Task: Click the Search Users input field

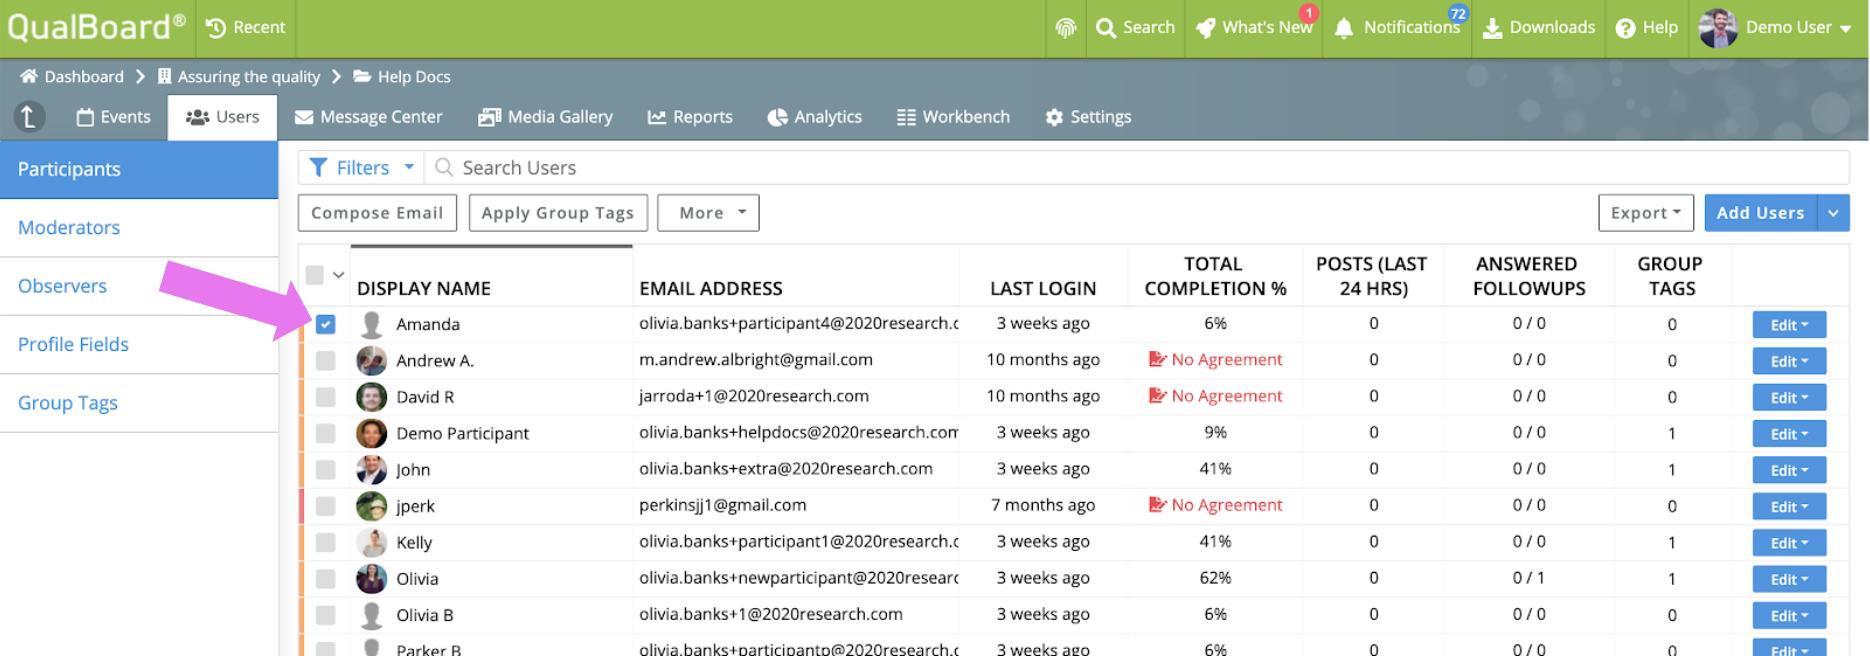Action: [1137, 168]
